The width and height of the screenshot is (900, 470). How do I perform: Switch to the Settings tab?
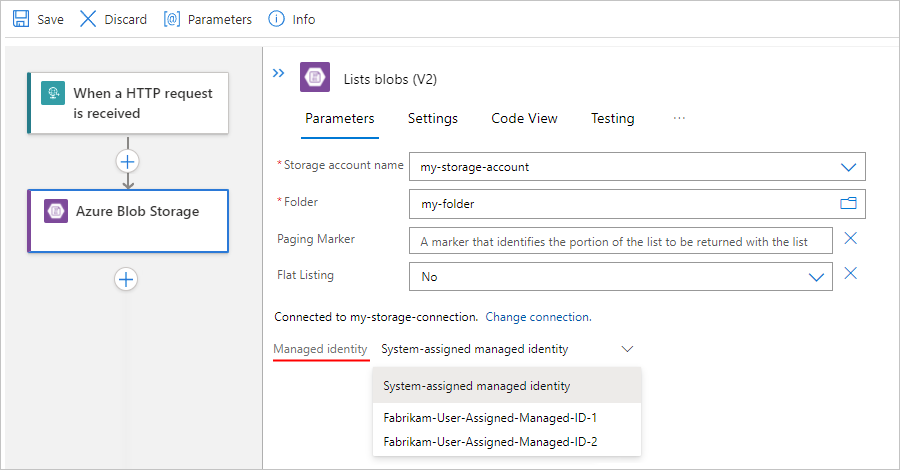click(433, 118)
